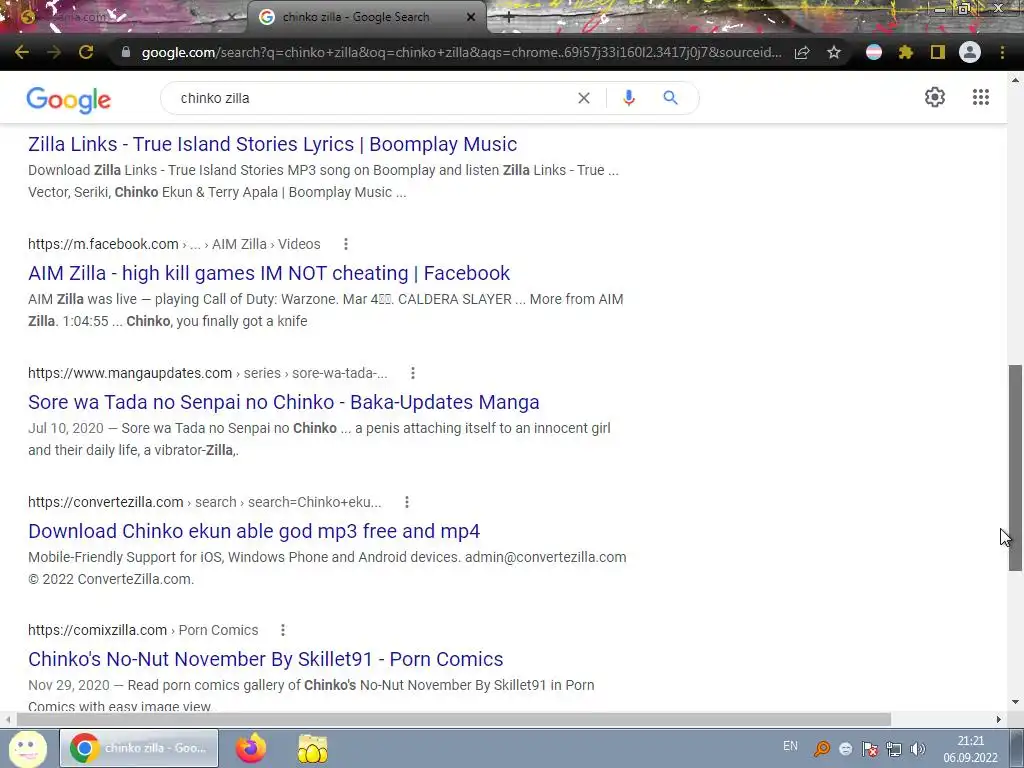Open Chrome three-dot menu
This screenshot has width=1024, height=768.
(x=1002, y=52)
